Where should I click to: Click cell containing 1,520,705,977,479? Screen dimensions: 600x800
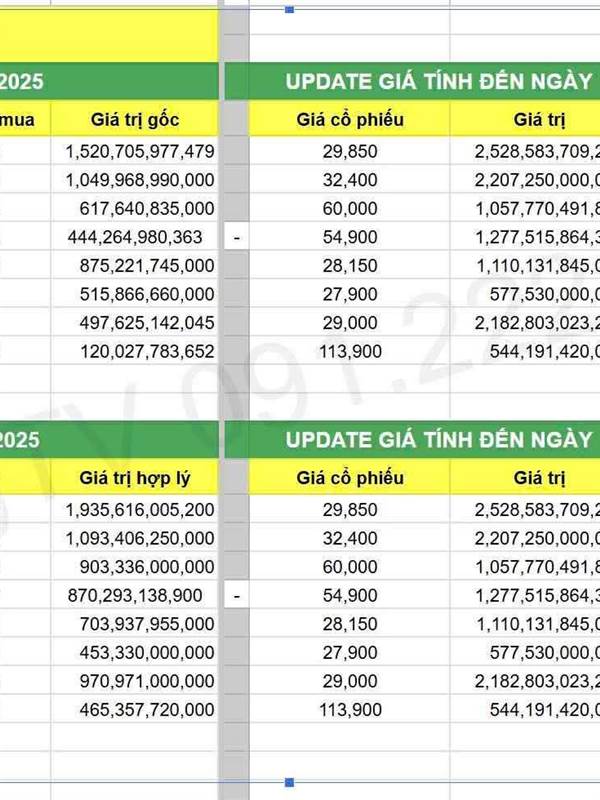tap(139, 151)
